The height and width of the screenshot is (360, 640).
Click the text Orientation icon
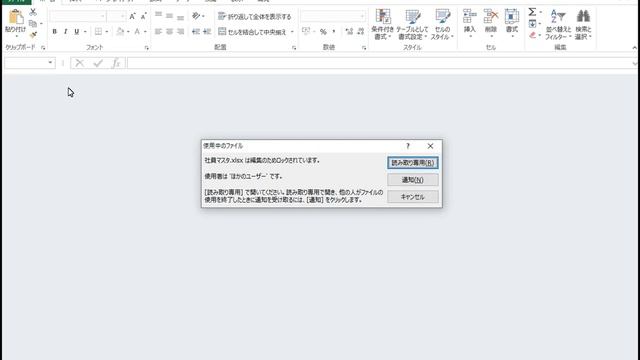click(x=197, y=16)
